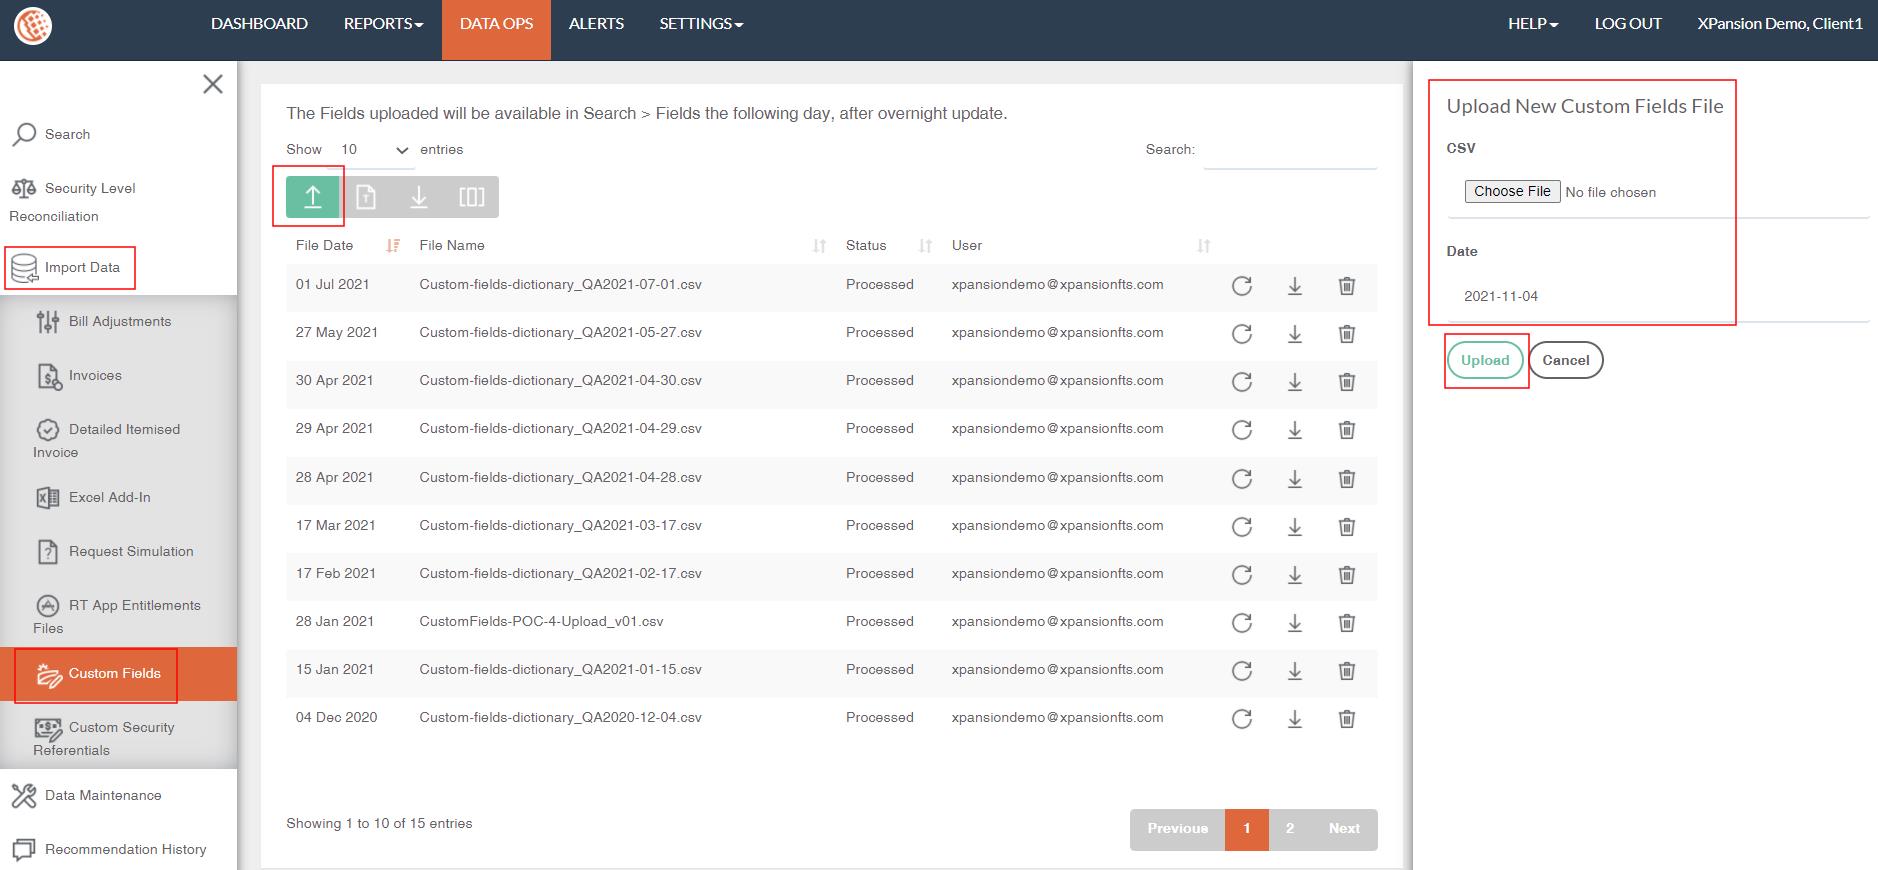Download the 27 May 2021 csv file
This screenshot has width=1878, height=870.
tap(1294, 334)
